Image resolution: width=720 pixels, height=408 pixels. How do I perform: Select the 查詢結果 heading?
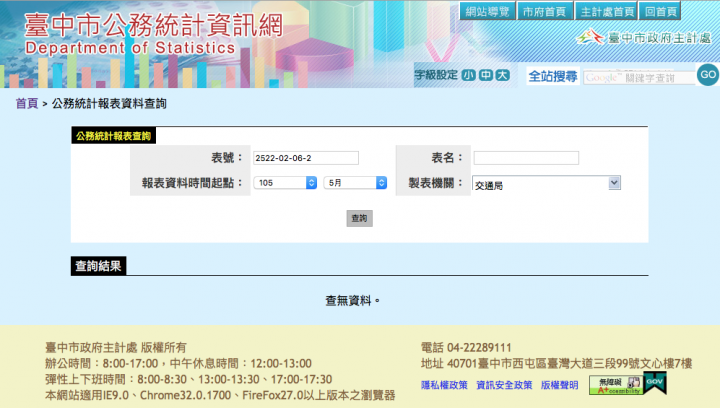98,266
